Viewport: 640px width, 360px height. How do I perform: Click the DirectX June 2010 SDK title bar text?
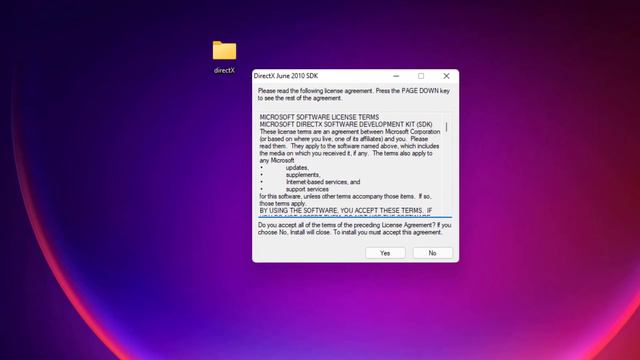pyautogui.click(x=286, y=76)
